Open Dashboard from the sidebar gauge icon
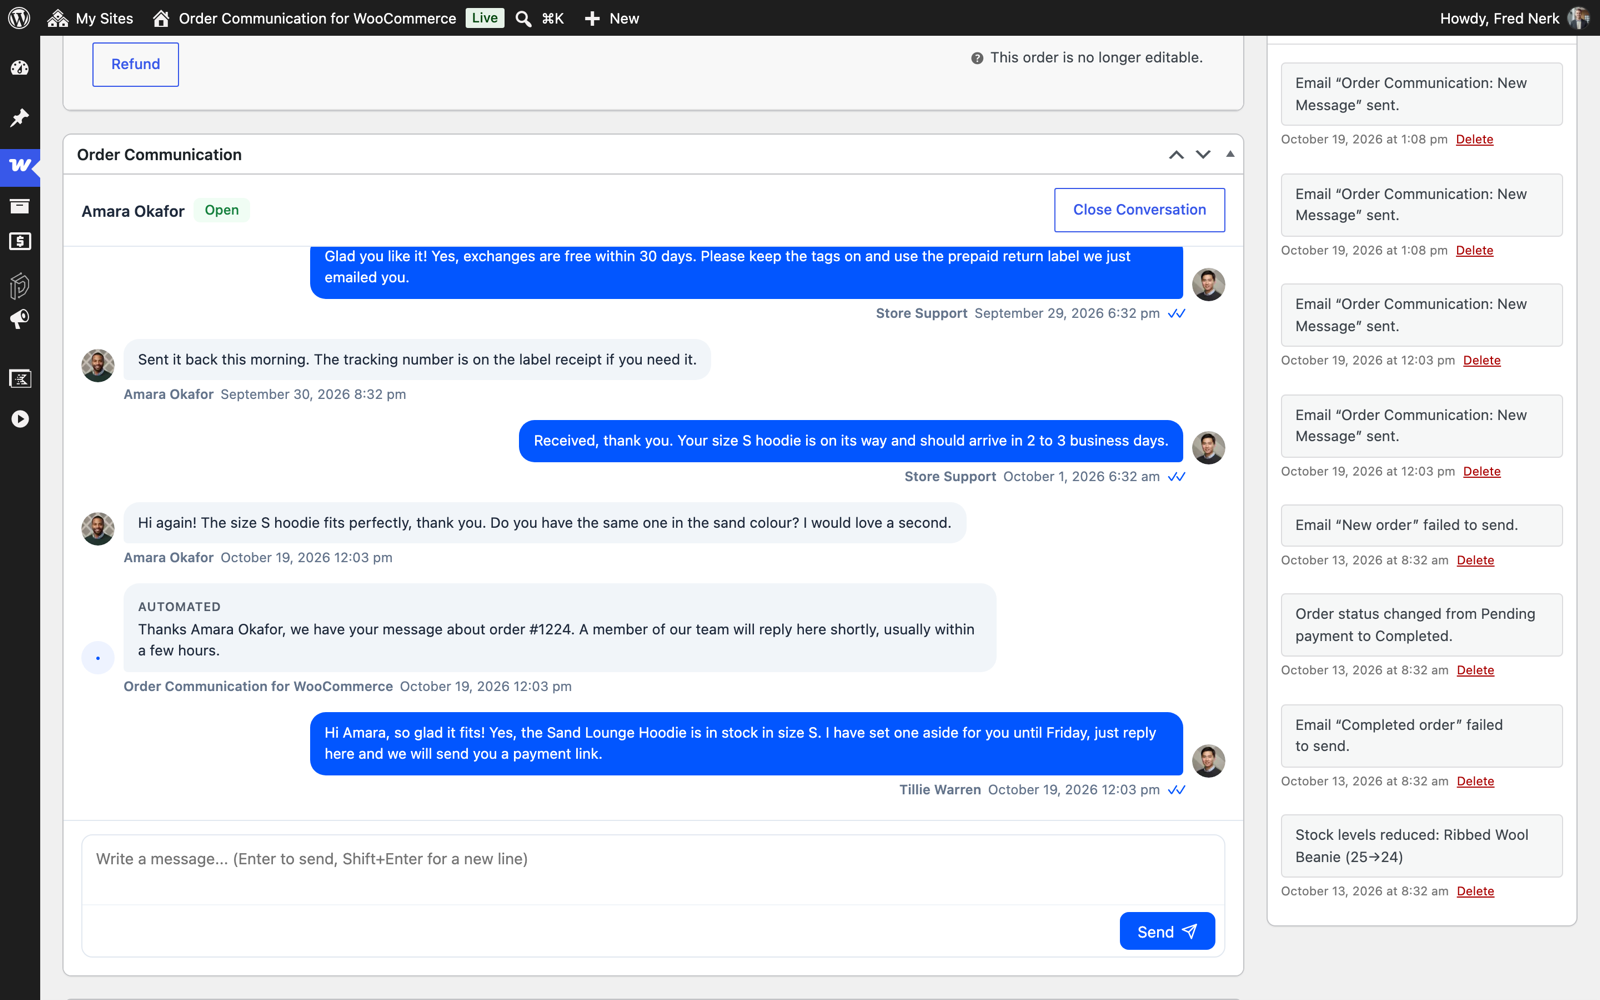 coord(20,68)
